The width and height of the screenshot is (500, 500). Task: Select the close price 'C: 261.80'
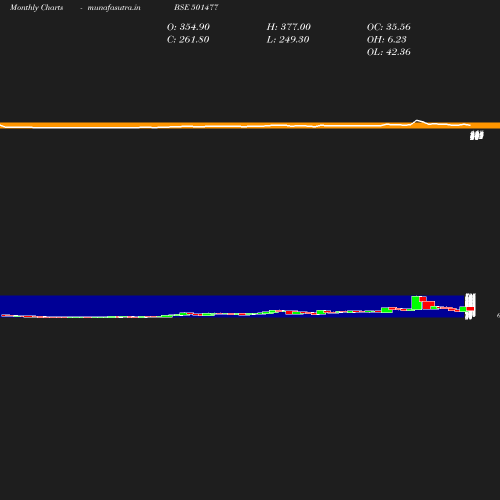188,39
